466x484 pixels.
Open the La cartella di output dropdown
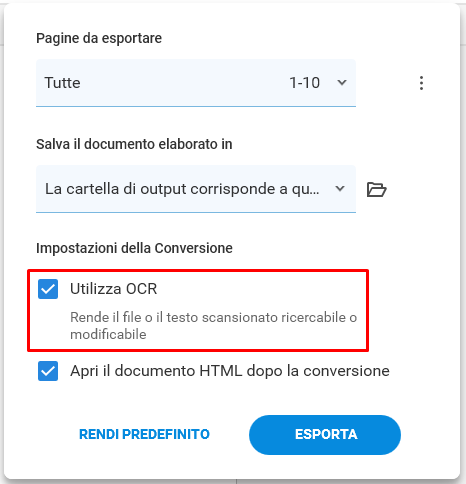coord(196,189)
